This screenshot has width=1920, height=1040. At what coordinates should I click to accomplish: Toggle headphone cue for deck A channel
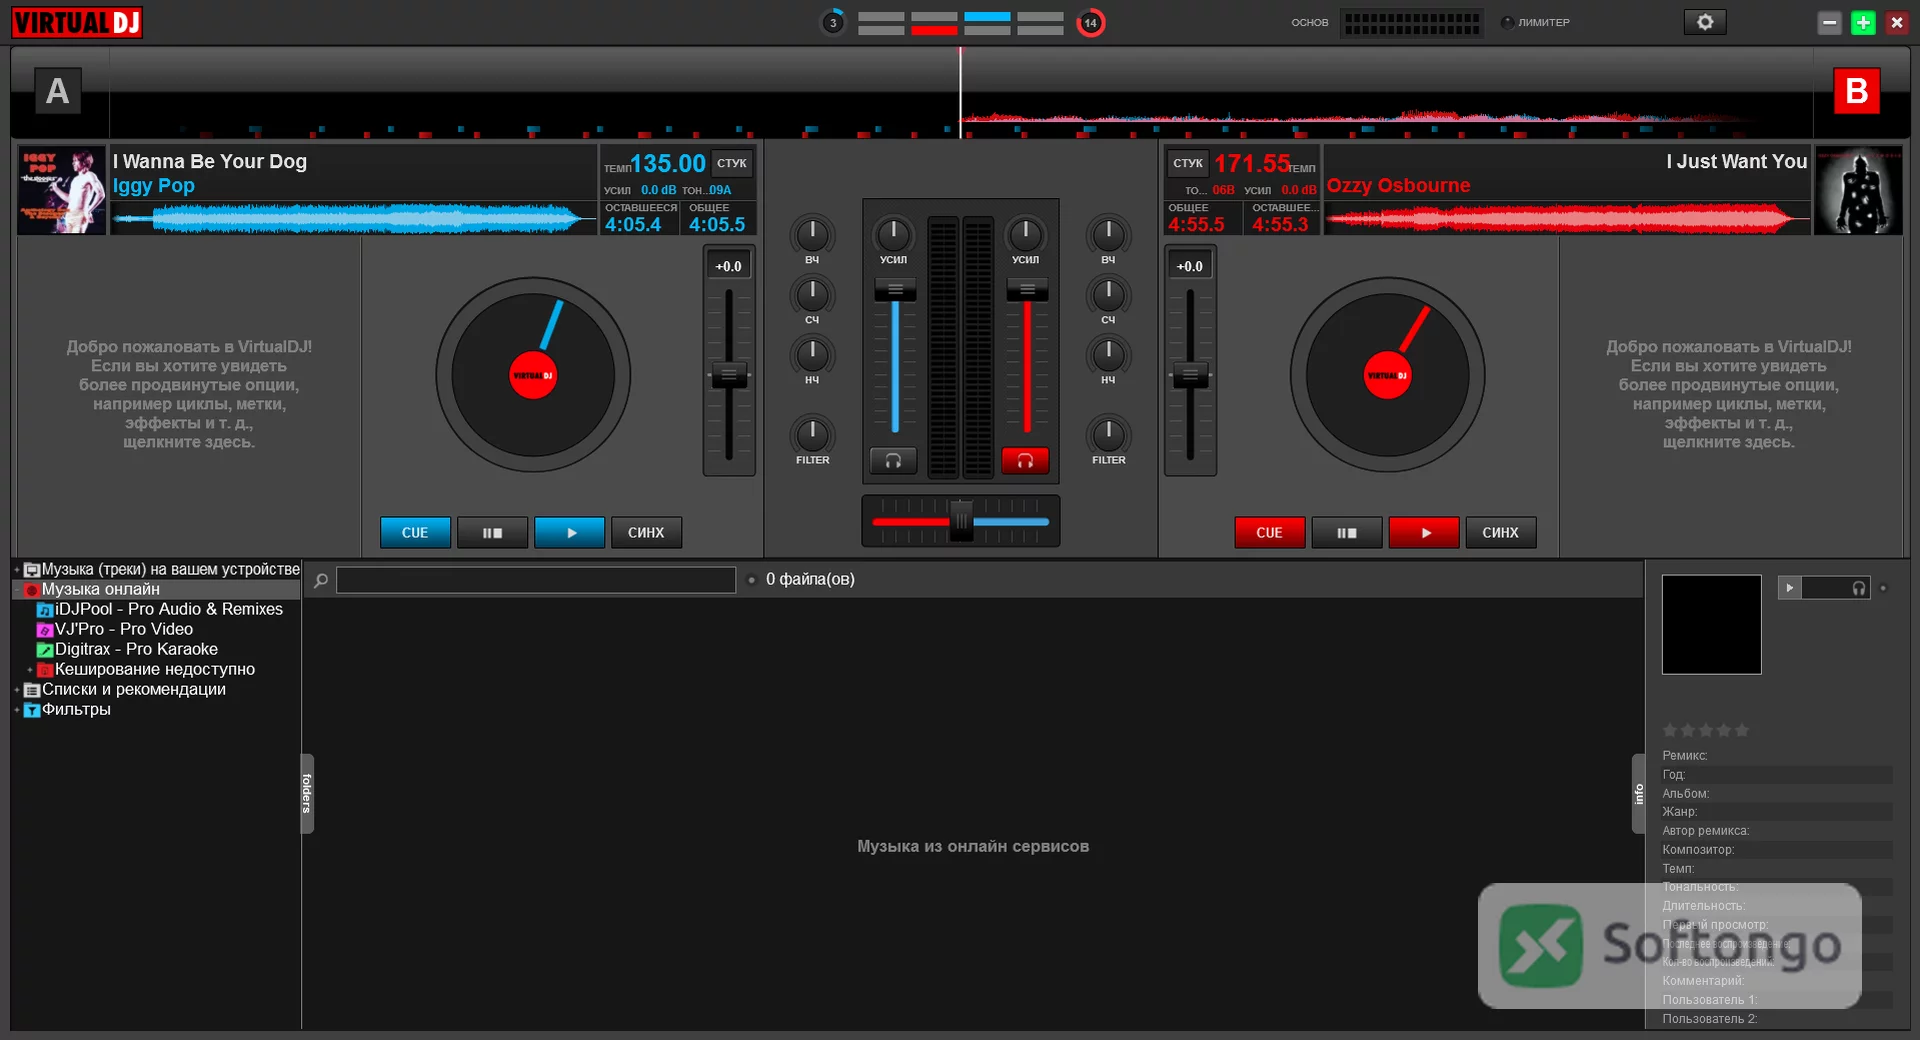coord(893,460)
